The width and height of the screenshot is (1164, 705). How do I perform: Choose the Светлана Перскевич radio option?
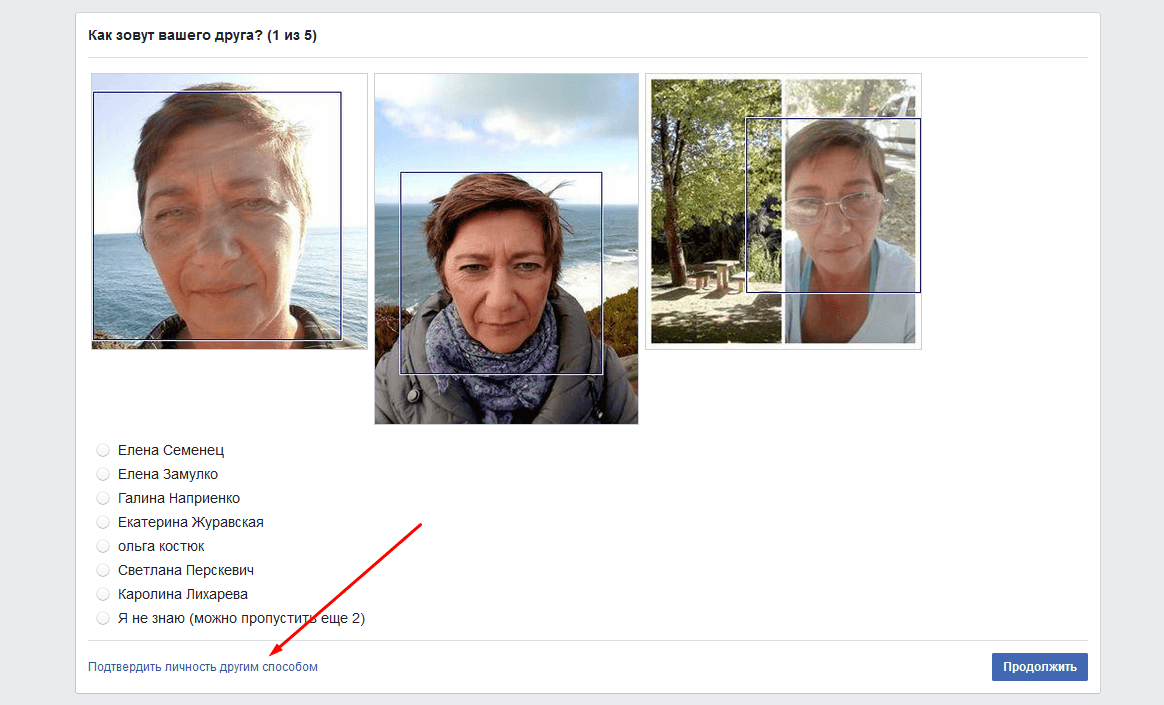point(103,570)
